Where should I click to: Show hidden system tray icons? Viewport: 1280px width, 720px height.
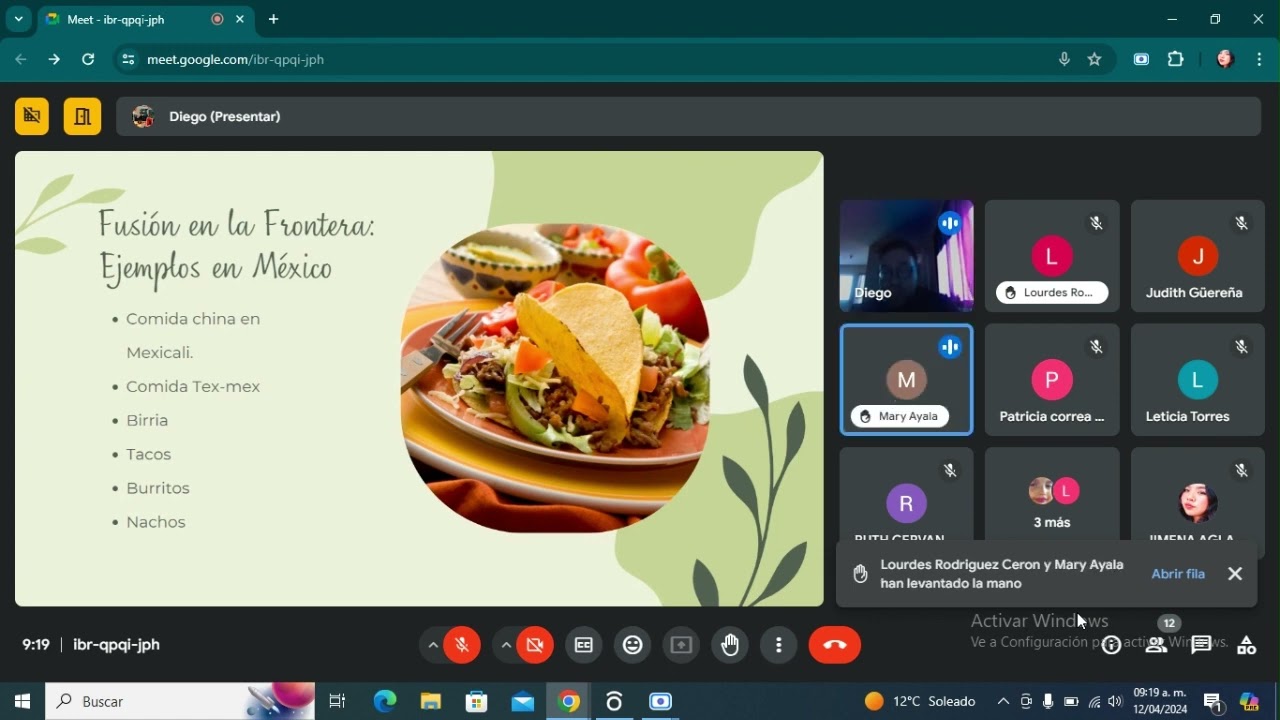click(1003, 701)
